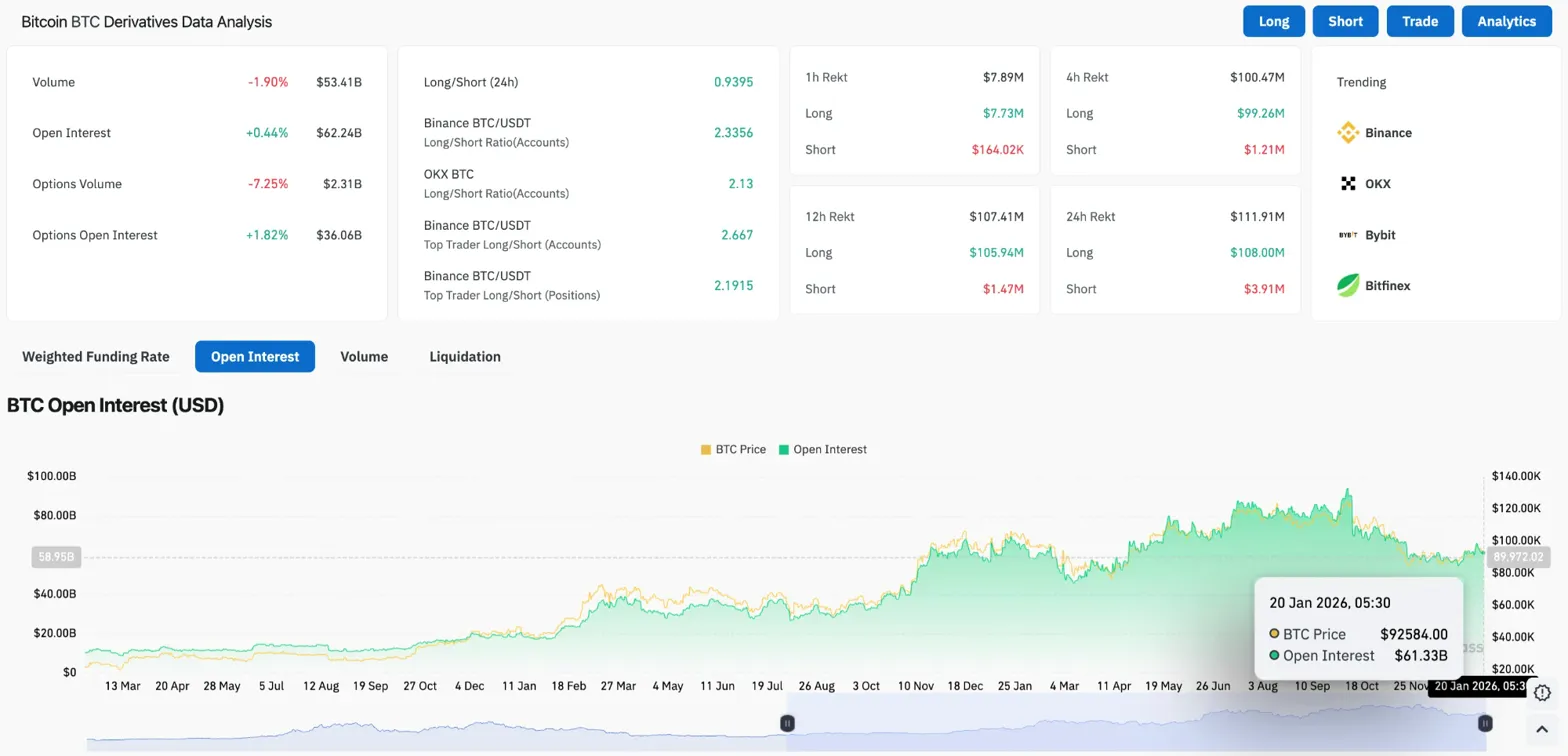Screen dimensions: 1568x756
Task: Click the Binance logo icon in Trending
Action: tap(1348, 133)
